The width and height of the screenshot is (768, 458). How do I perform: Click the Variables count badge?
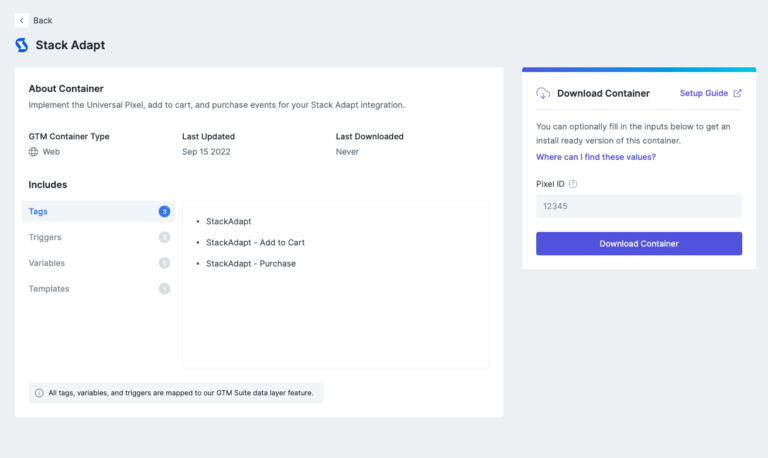point(164,263)
